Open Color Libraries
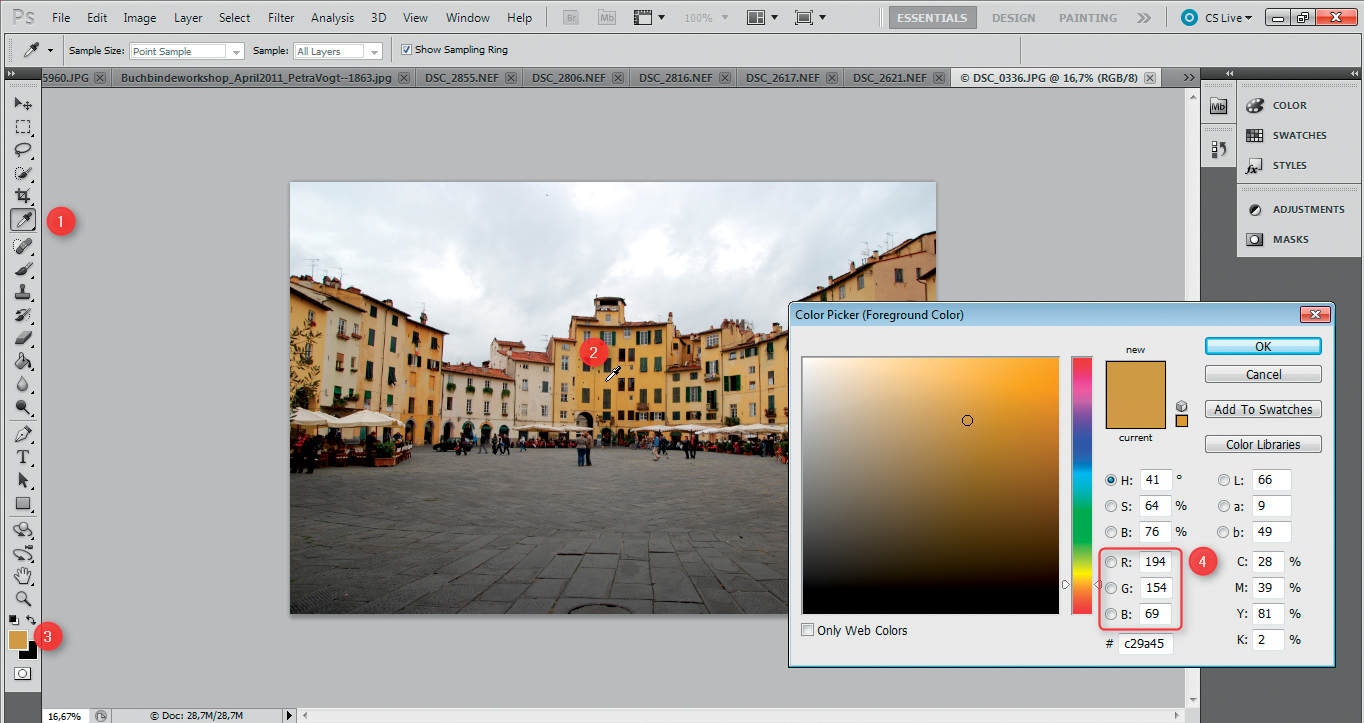The image size is (1364, 723). [1263, 444]
